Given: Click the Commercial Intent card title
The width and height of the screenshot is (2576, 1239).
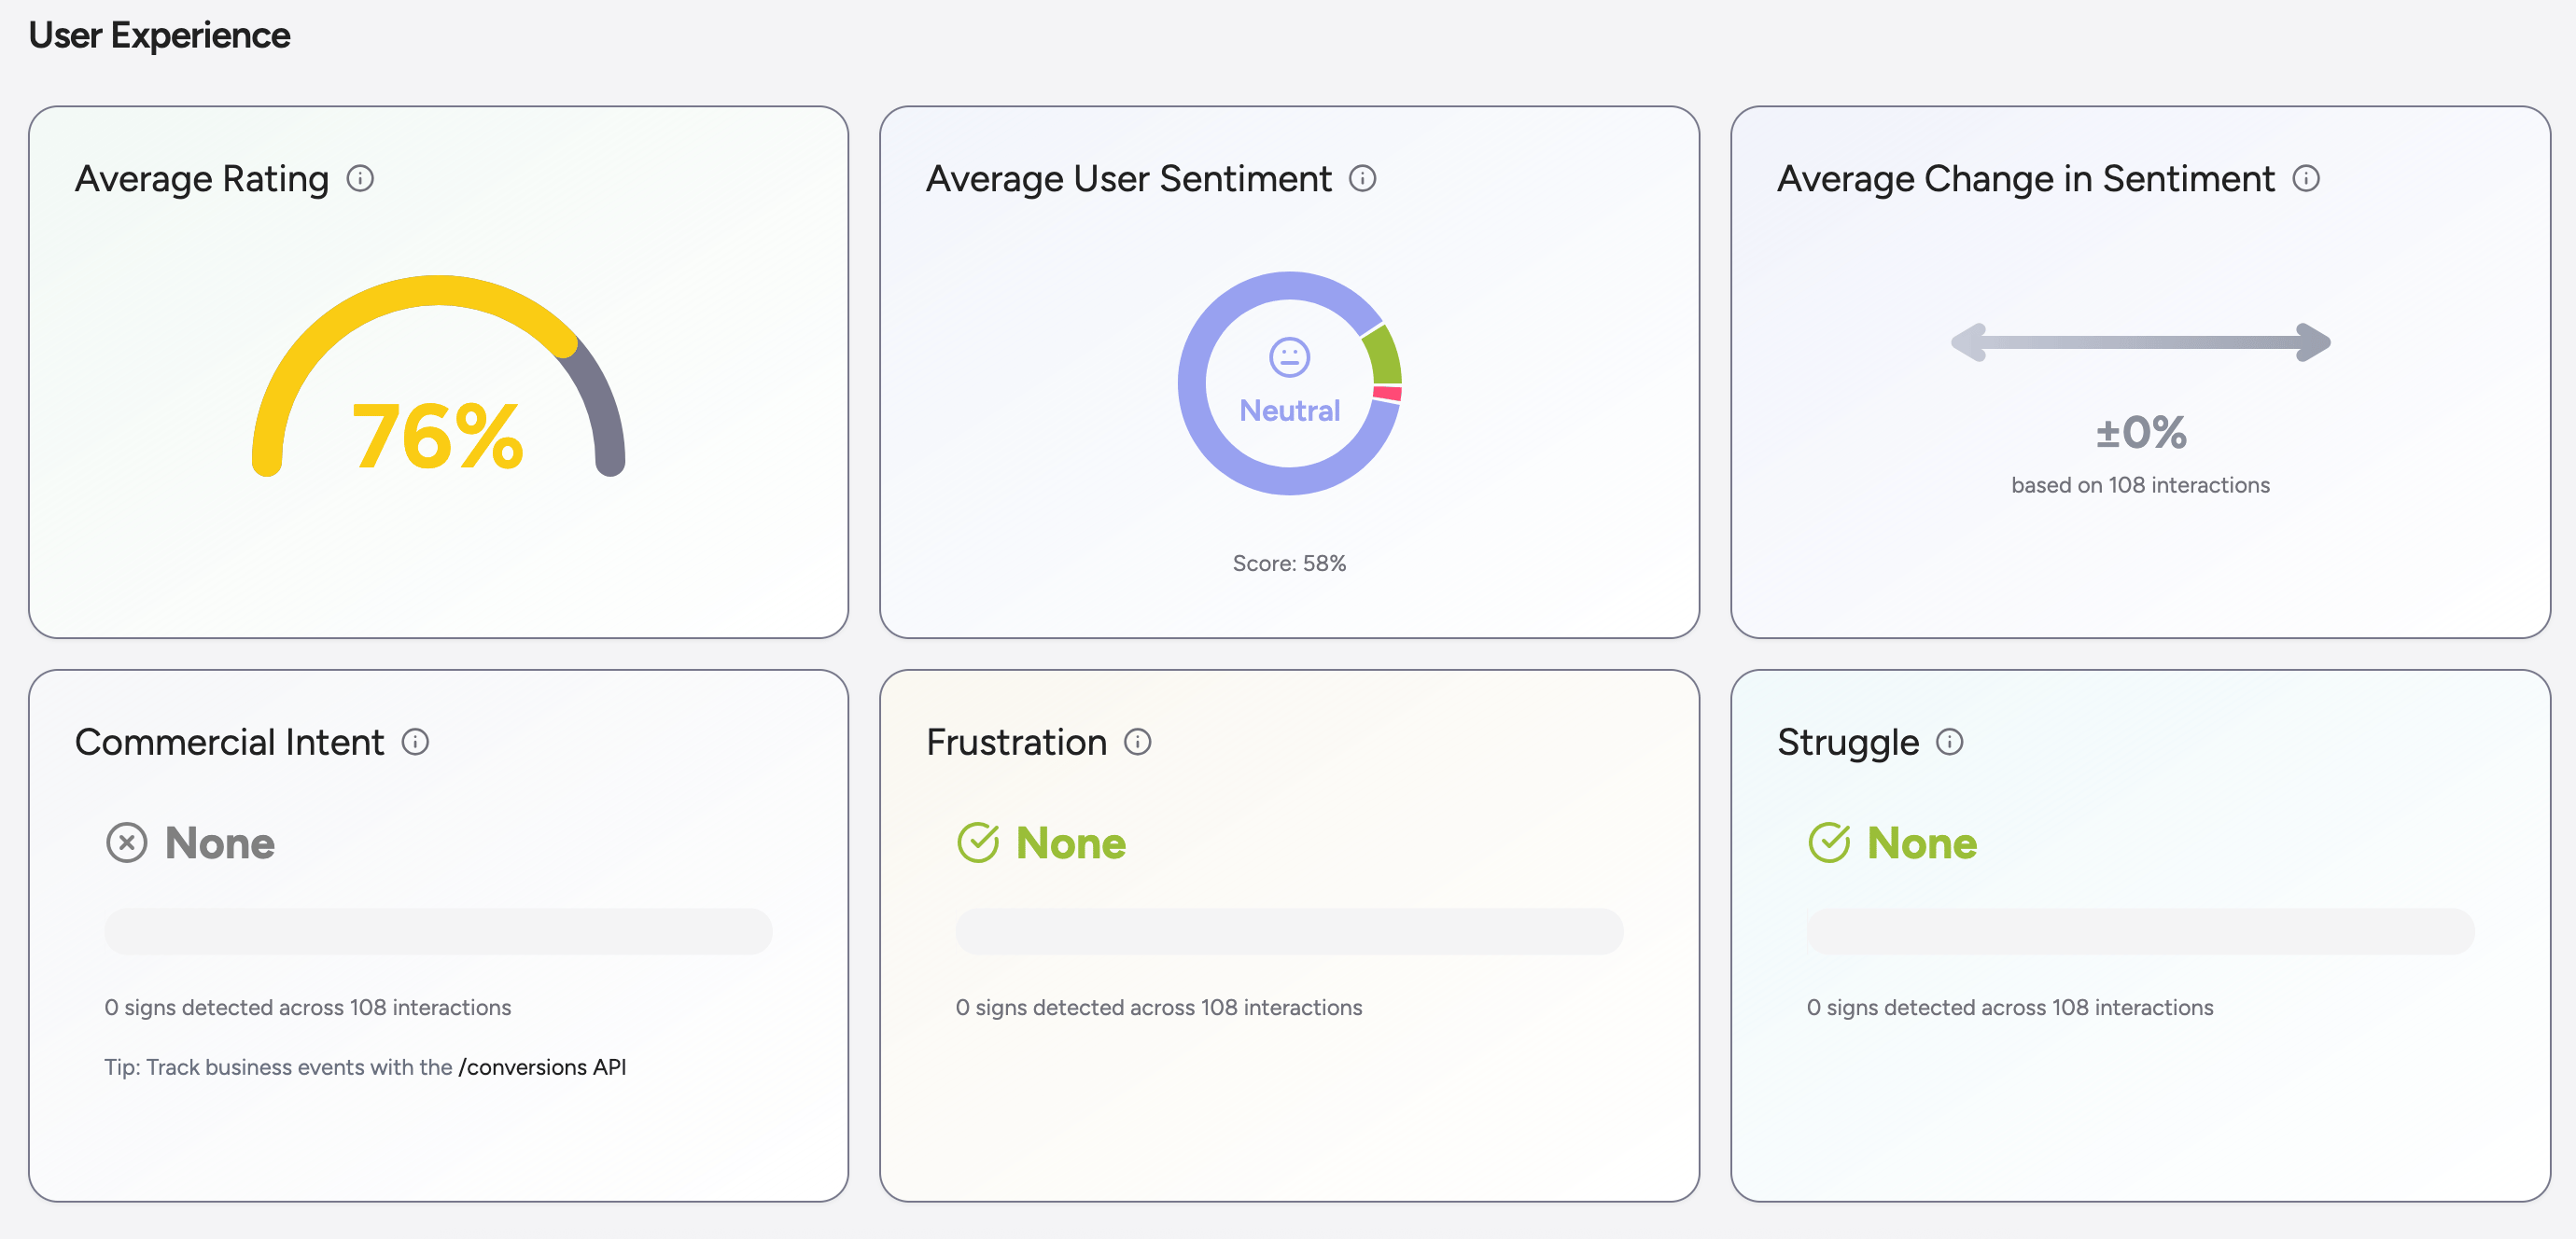Looking at the screenshot, I should tap(230, 742).
